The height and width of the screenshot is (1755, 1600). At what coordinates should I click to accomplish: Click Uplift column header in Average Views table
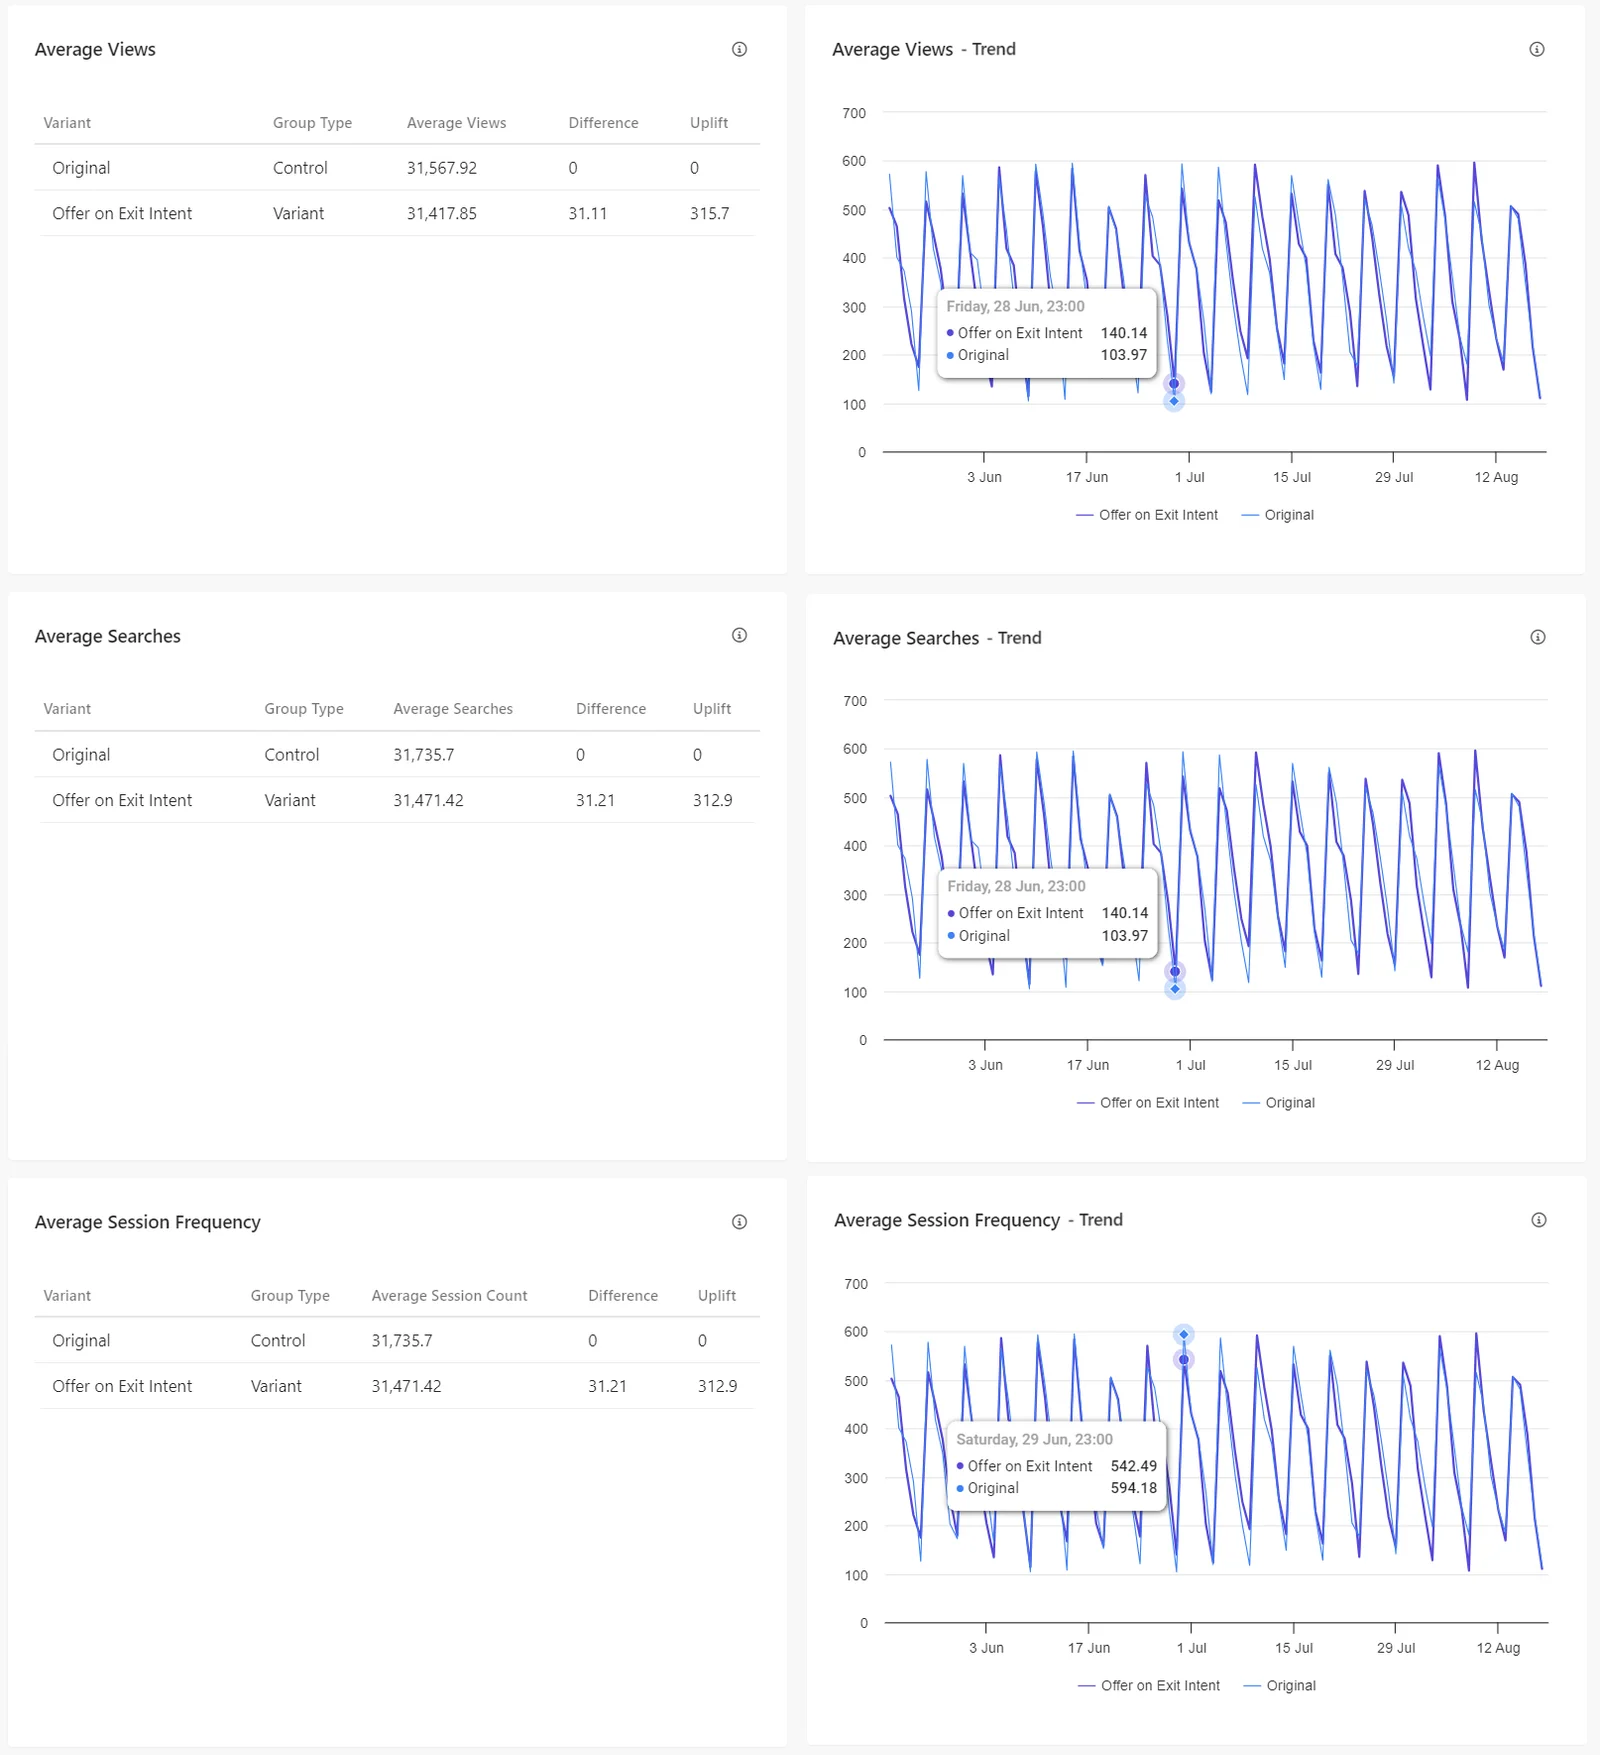tap(709, 123)
